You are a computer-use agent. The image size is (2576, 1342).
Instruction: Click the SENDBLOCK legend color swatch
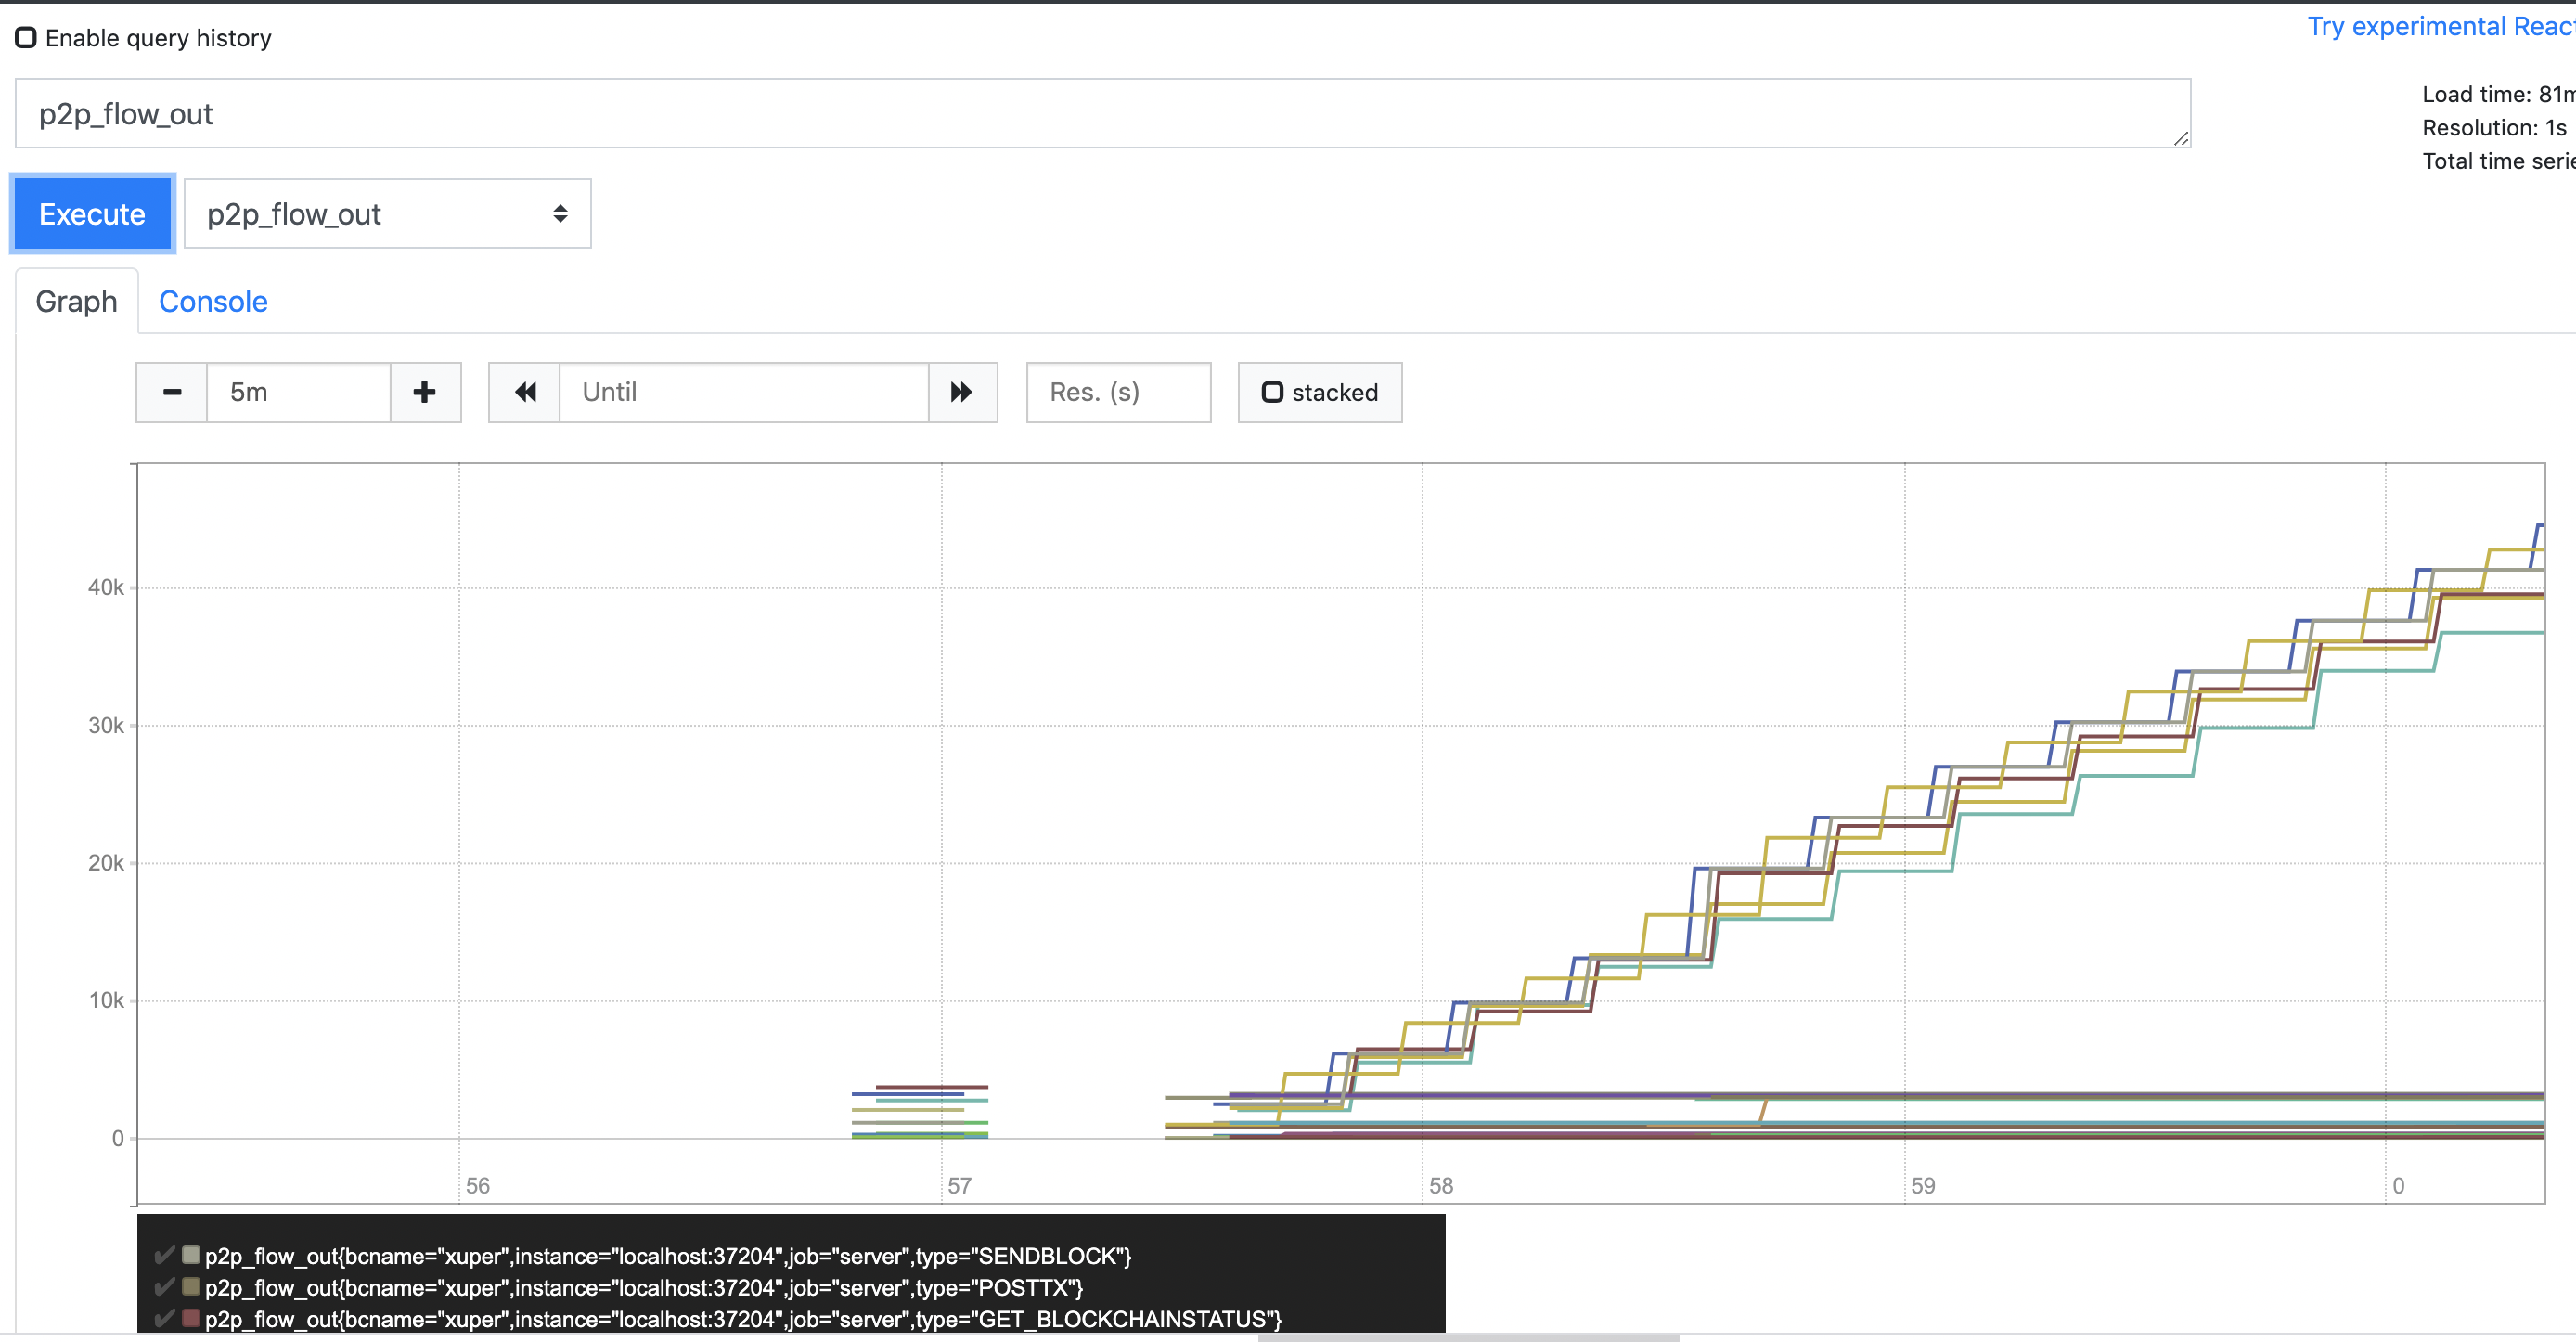point(191,1254)
